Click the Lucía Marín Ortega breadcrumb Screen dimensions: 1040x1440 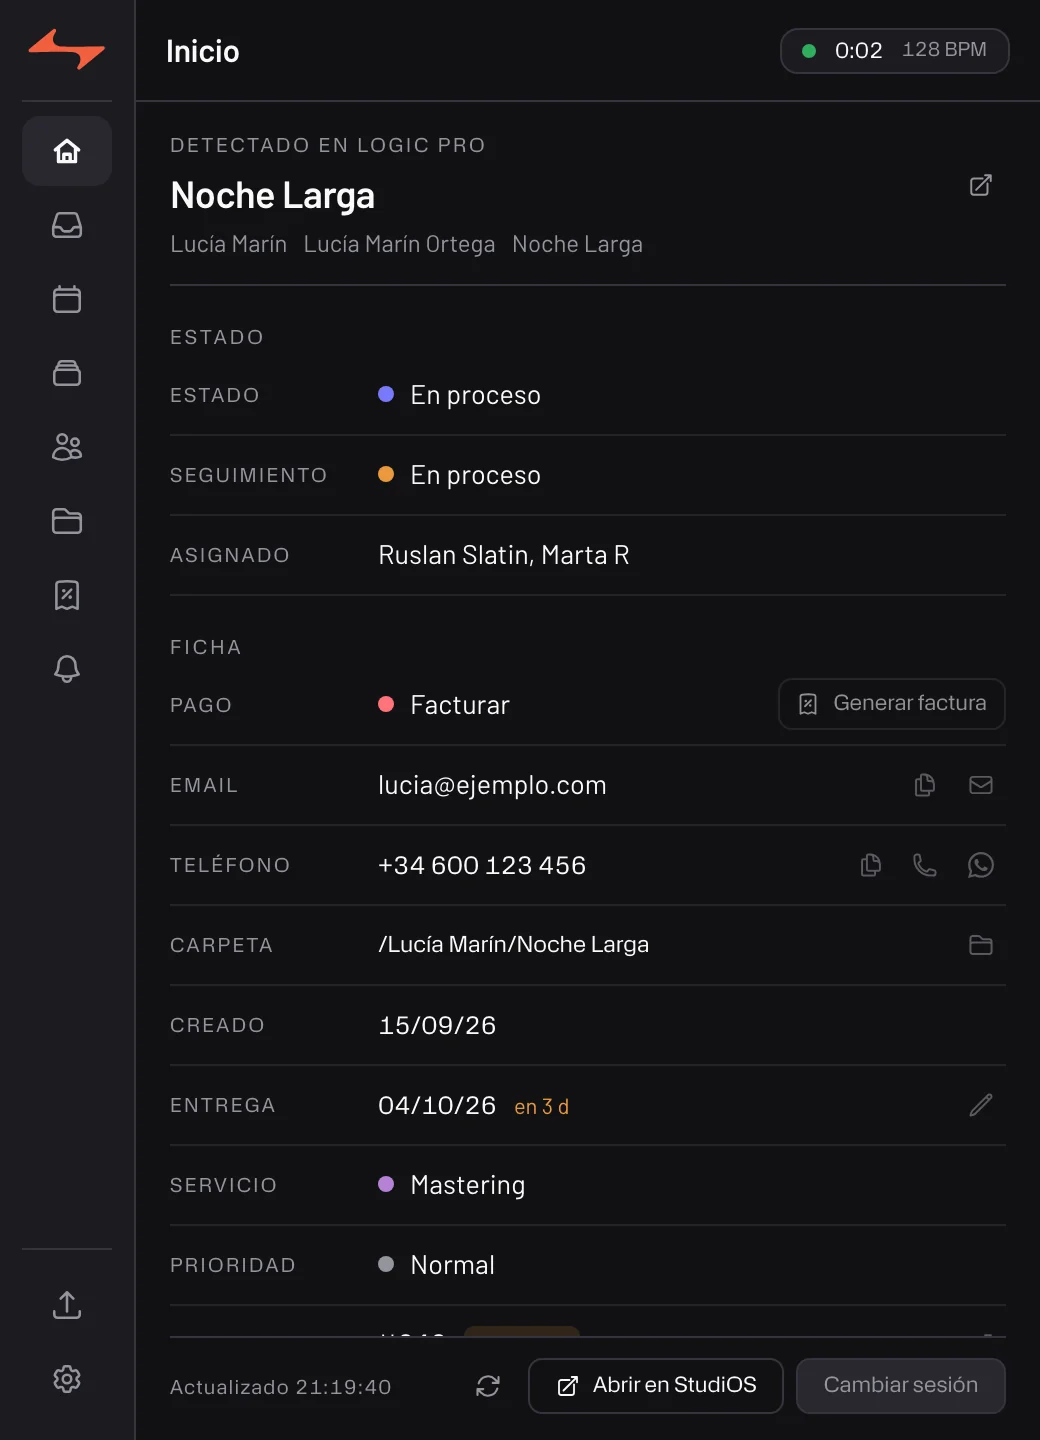point(400,244)
